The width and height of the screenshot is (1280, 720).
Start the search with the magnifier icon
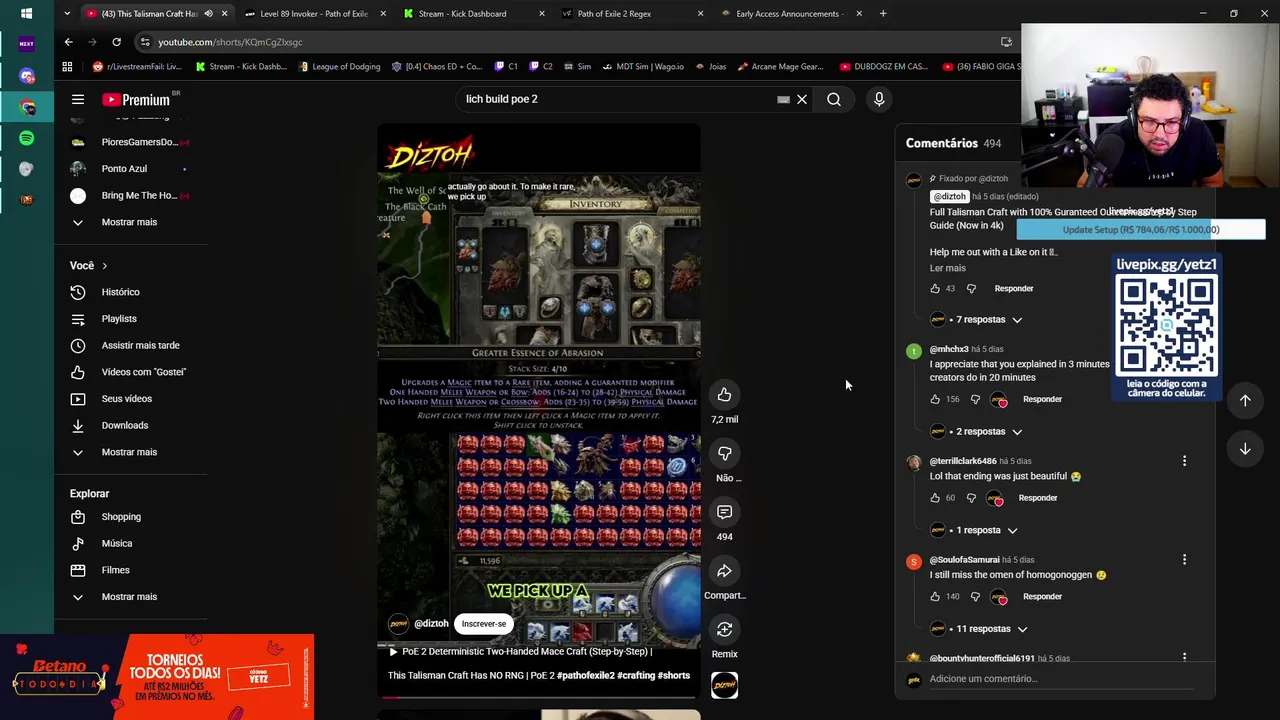pos(834,99)
